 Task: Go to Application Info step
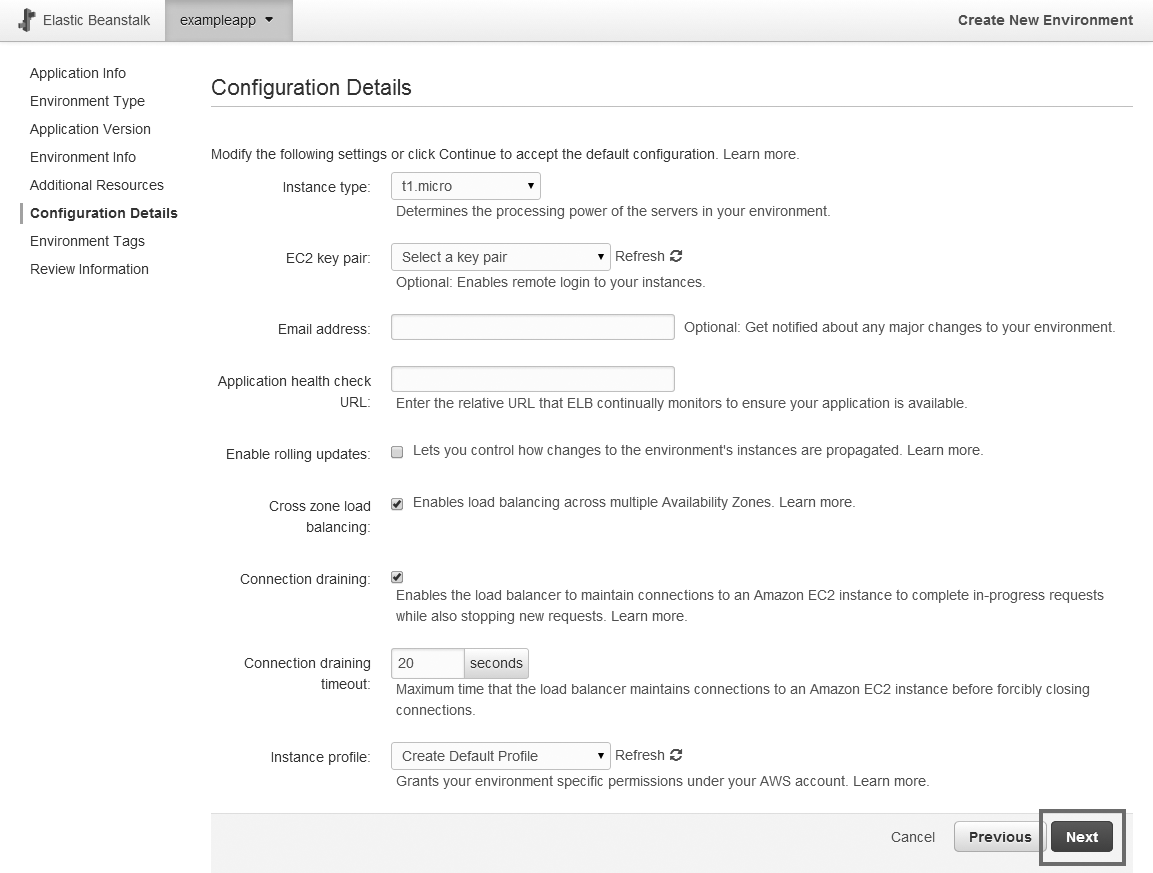point(78,73)
